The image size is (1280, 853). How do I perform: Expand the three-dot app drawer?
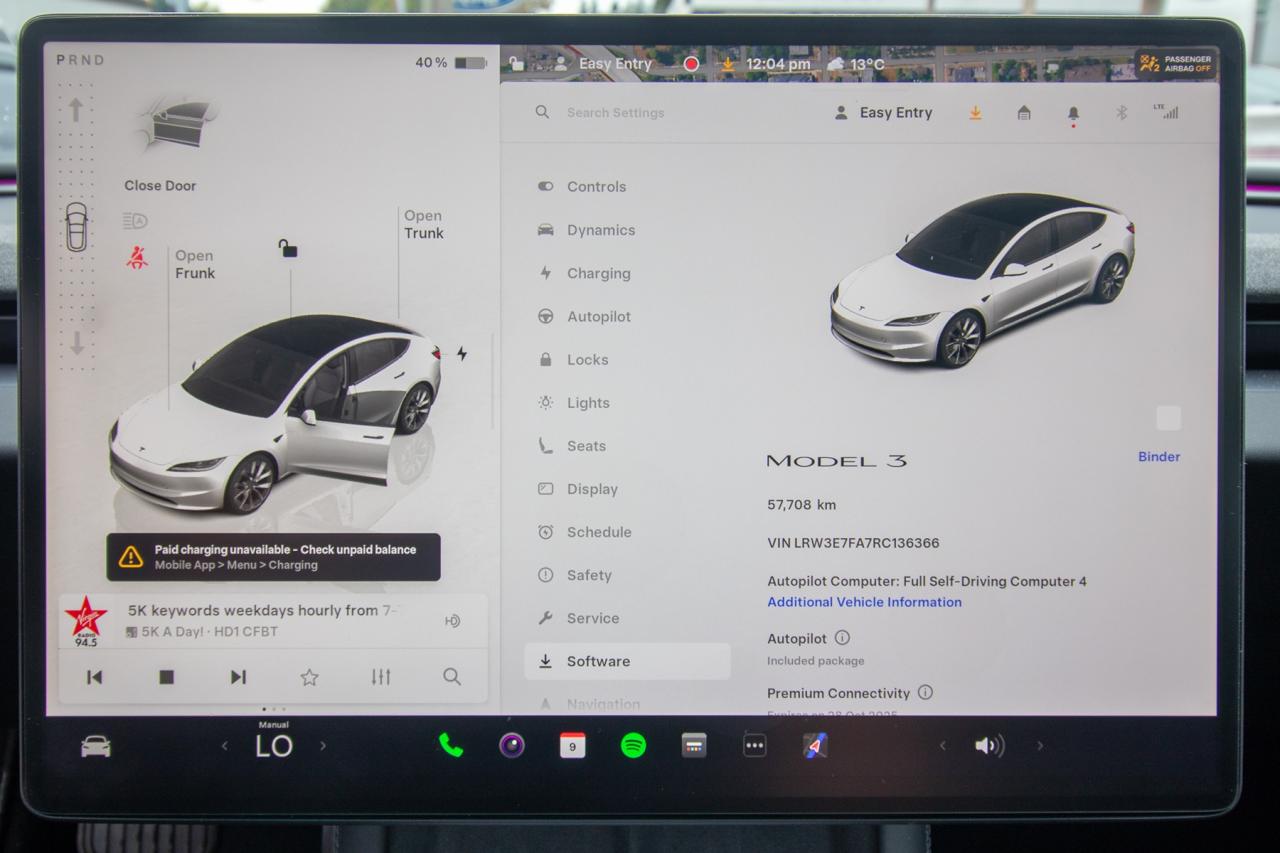(x=754, y=745)
